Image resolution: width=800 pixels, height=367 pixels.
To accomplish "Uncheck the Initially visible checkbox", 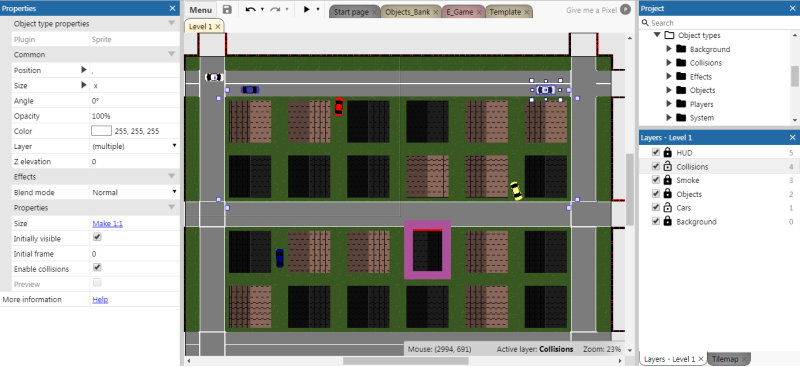I will click(97, 237).
